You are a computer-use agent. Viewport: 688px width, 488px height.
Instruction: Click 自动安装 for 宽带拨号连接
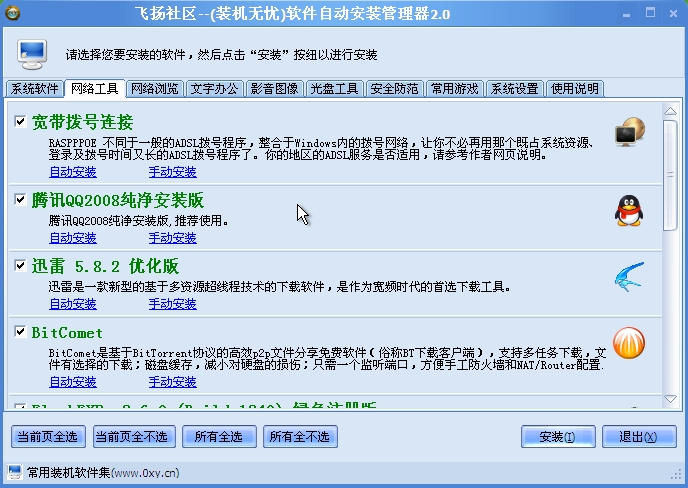pos(73,172)
